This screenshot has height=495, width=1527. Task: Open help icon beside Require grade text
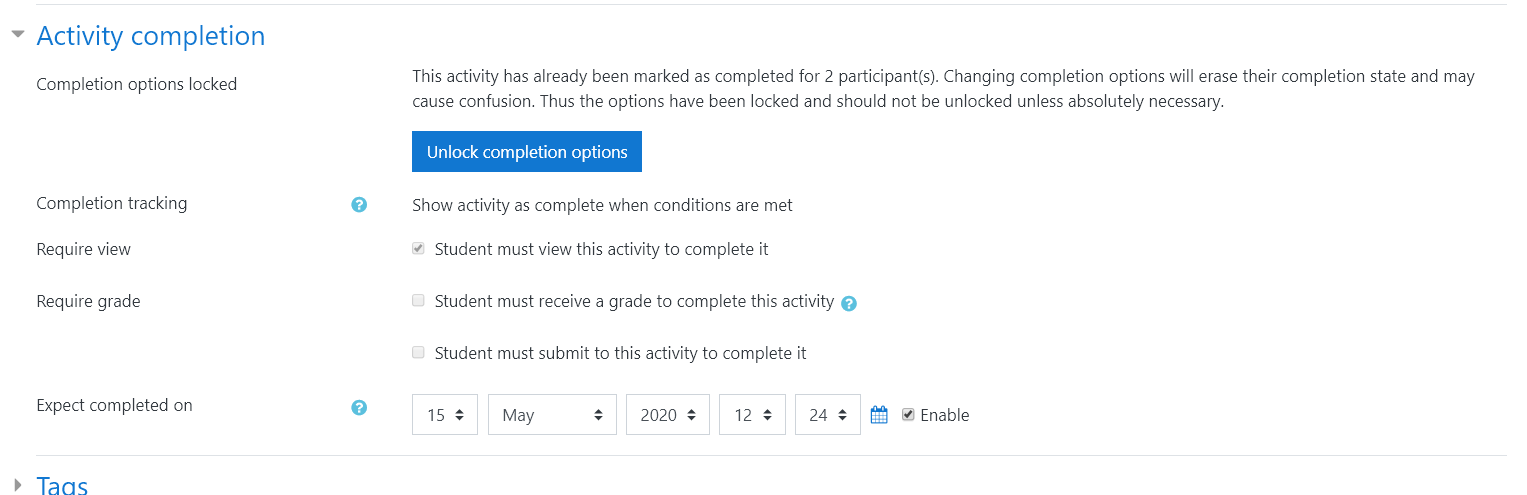pyautogui.click(x=849, y=303)
